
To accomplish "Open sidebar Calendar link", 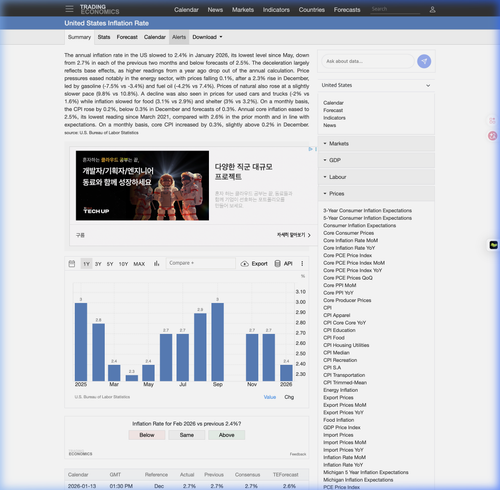I will pyautogui.click(x=333, y=103).
